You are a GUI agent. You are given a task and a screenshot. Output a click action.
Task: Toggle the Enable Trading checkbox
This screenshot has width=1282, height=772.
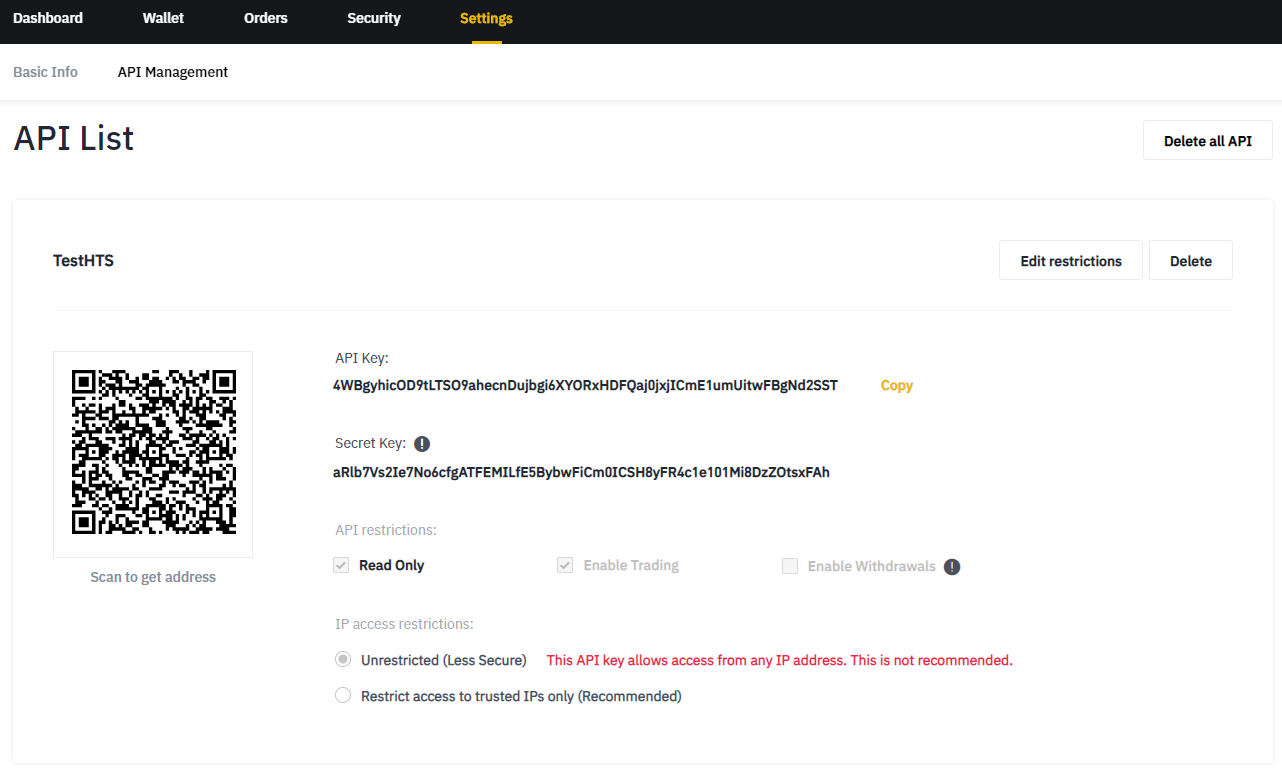pyautogui.click(x=565, y=565)
